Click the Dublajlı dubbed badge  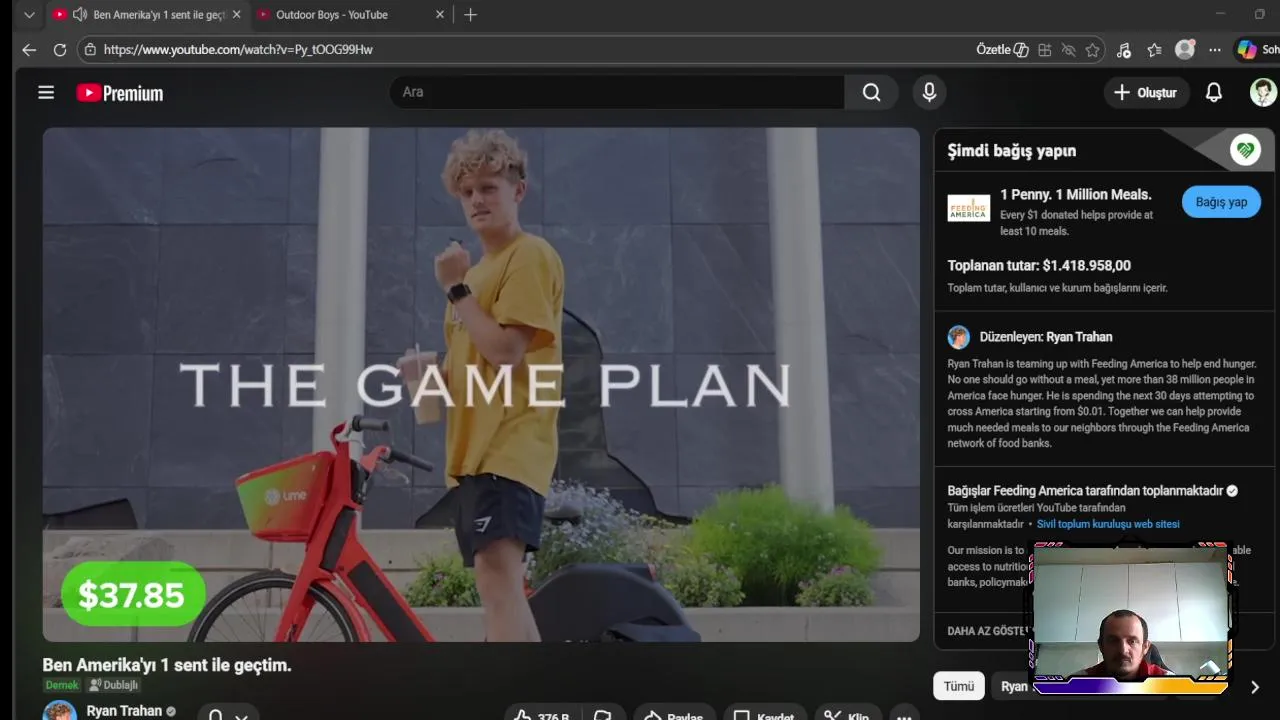tap(113, 685)
